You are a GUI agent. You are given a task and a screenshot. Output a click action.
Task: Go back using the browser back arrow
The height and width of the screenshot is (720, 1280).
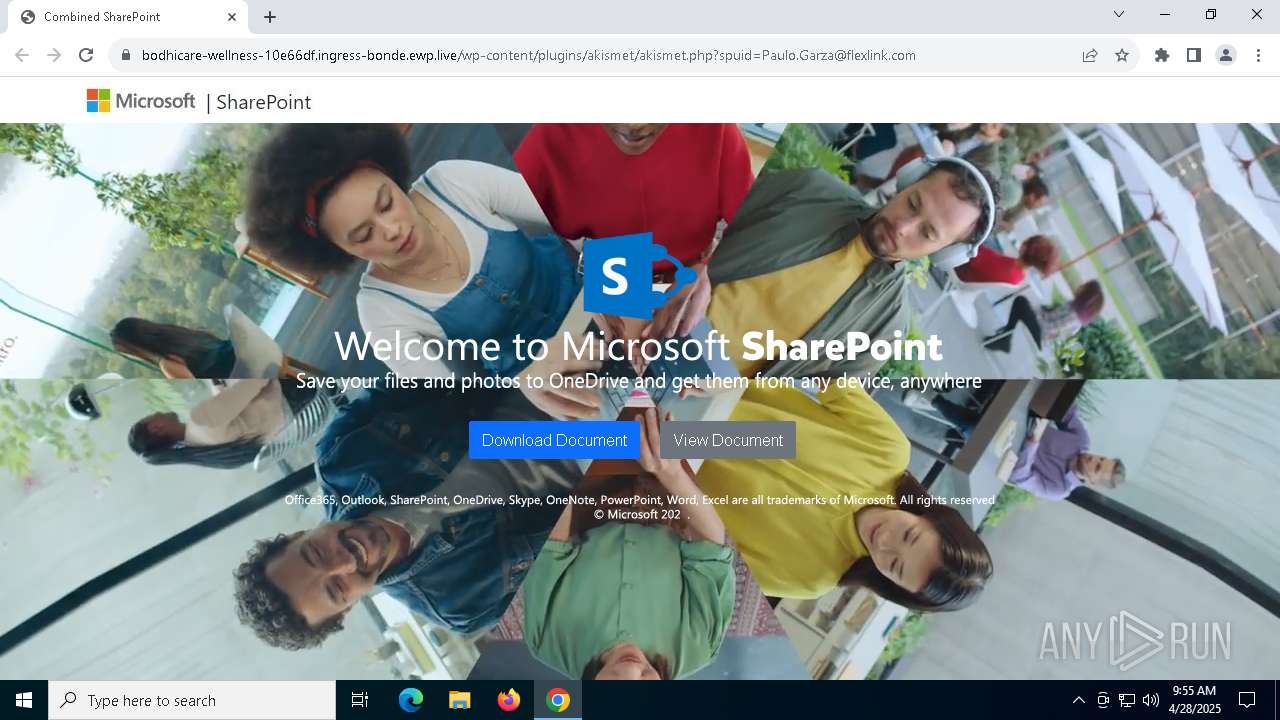tap(22, 55)
